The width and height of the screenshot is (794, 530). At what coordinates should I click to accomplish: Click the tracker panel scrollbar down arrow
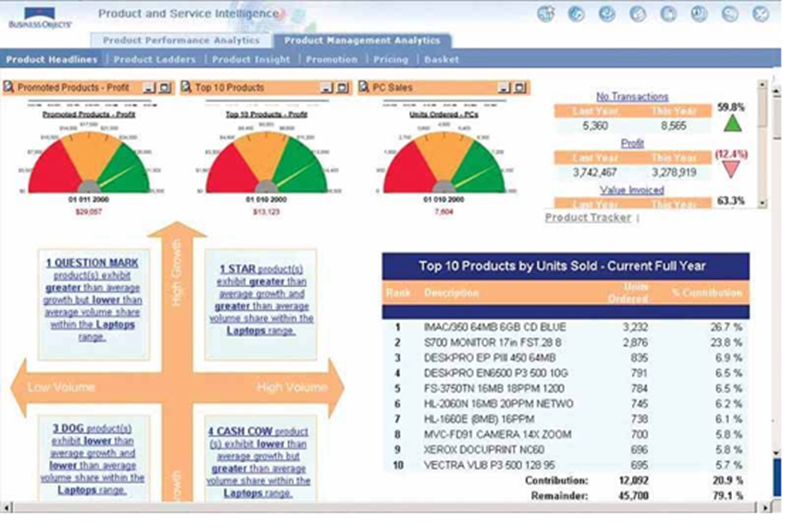click(762, 203)
